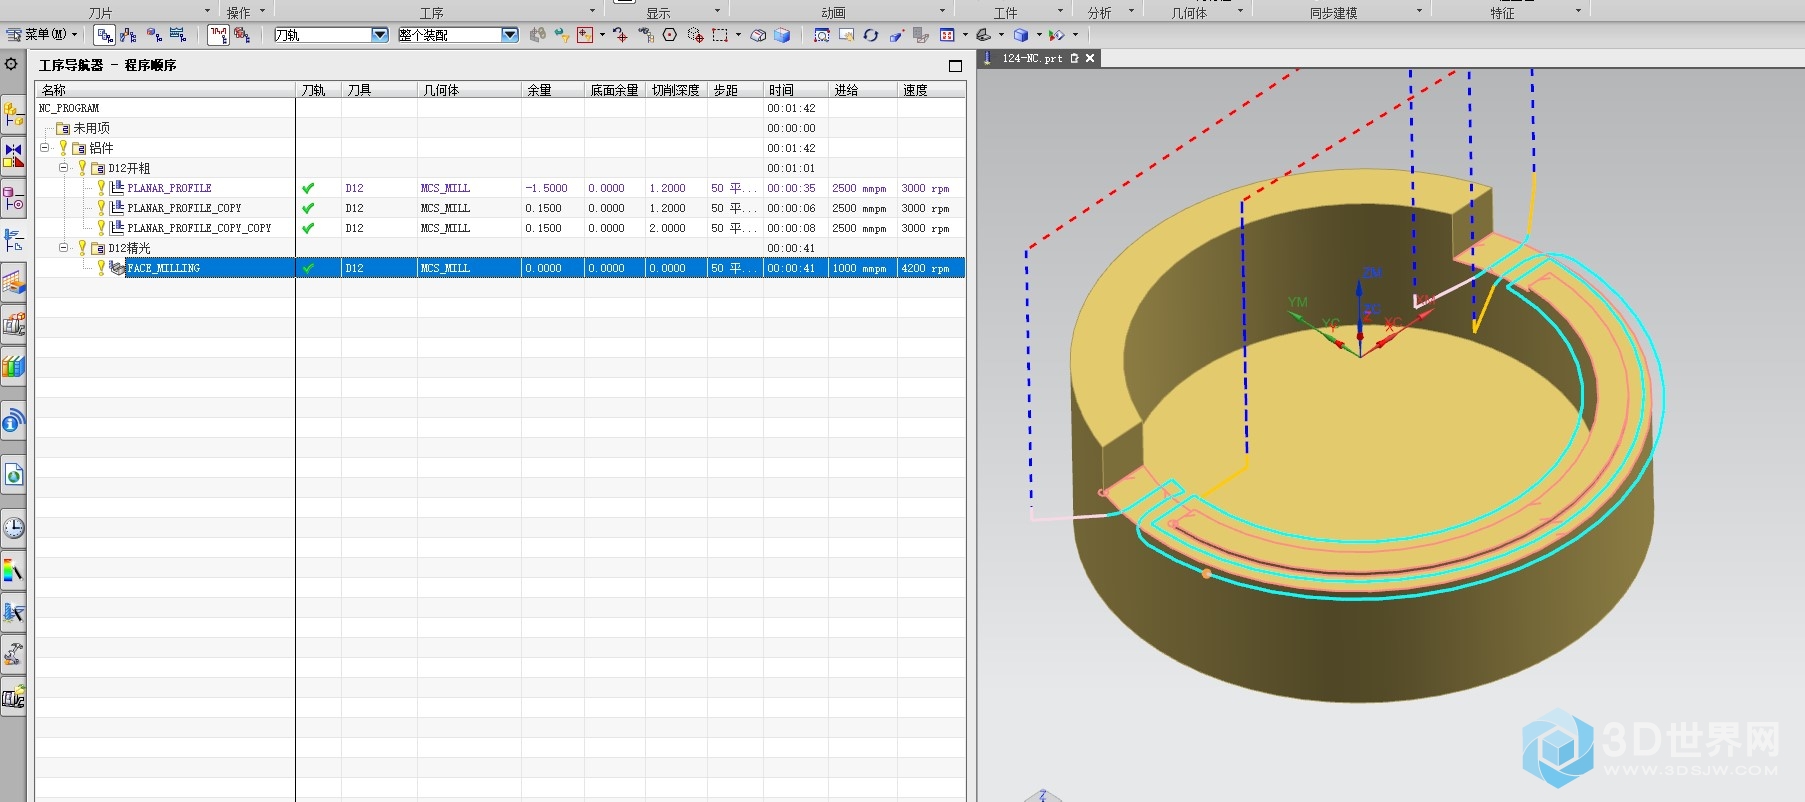Toggle the lightbulb of the 铝件 group
Viewport: 1805px width, 802px height.
(63, 148)
